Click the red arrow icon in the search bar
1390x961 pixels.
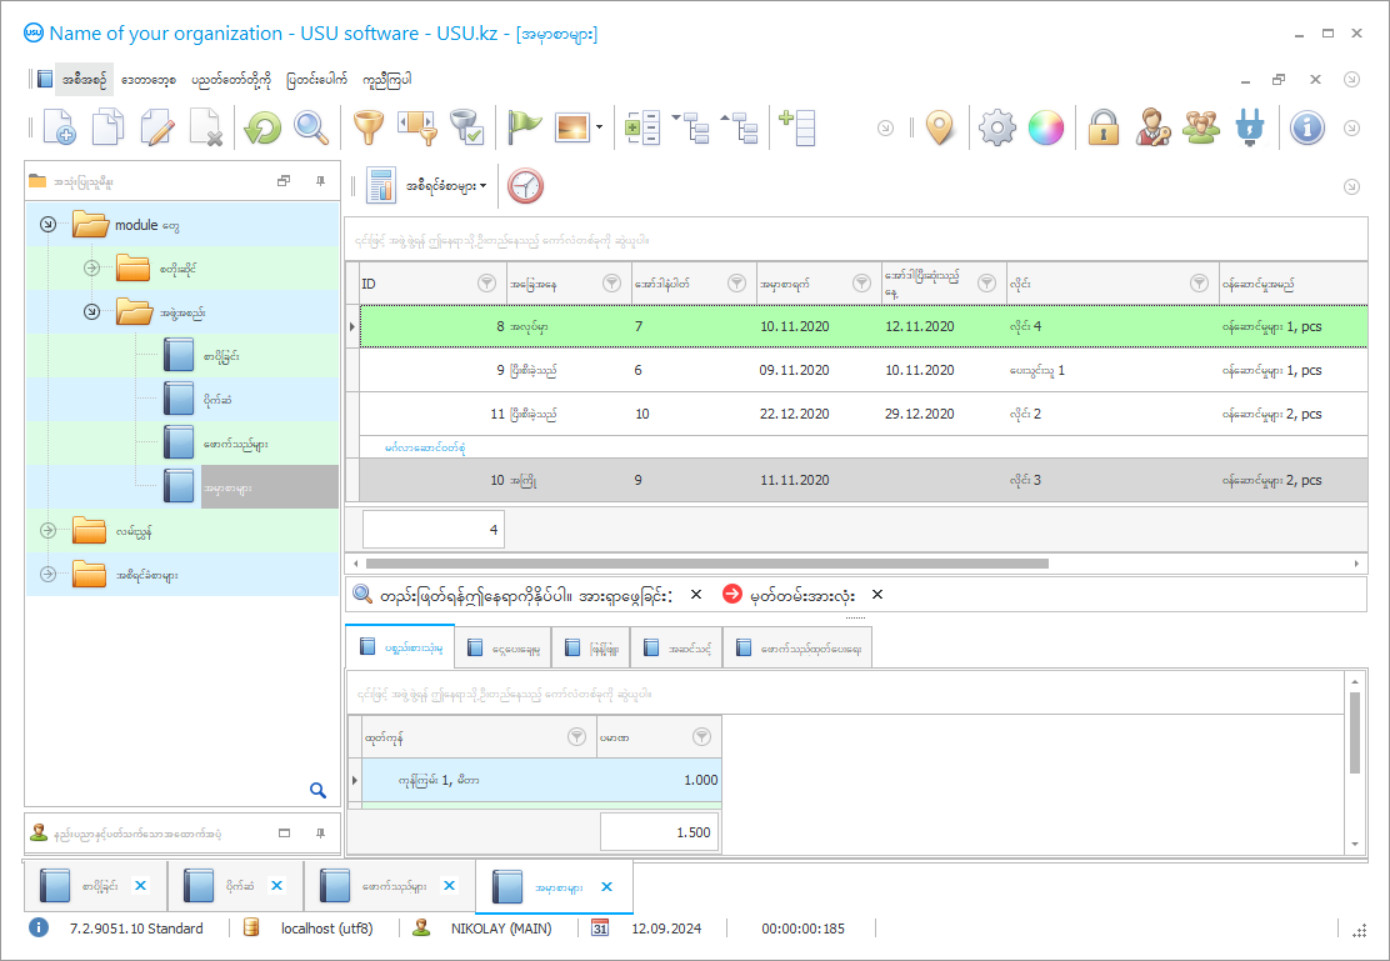click(x=732, y=594)
